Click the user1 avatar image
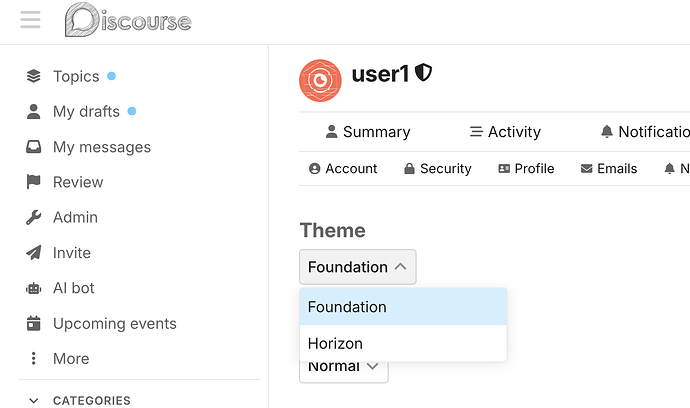Screen dimensions: 690x408 pos(320,81)
